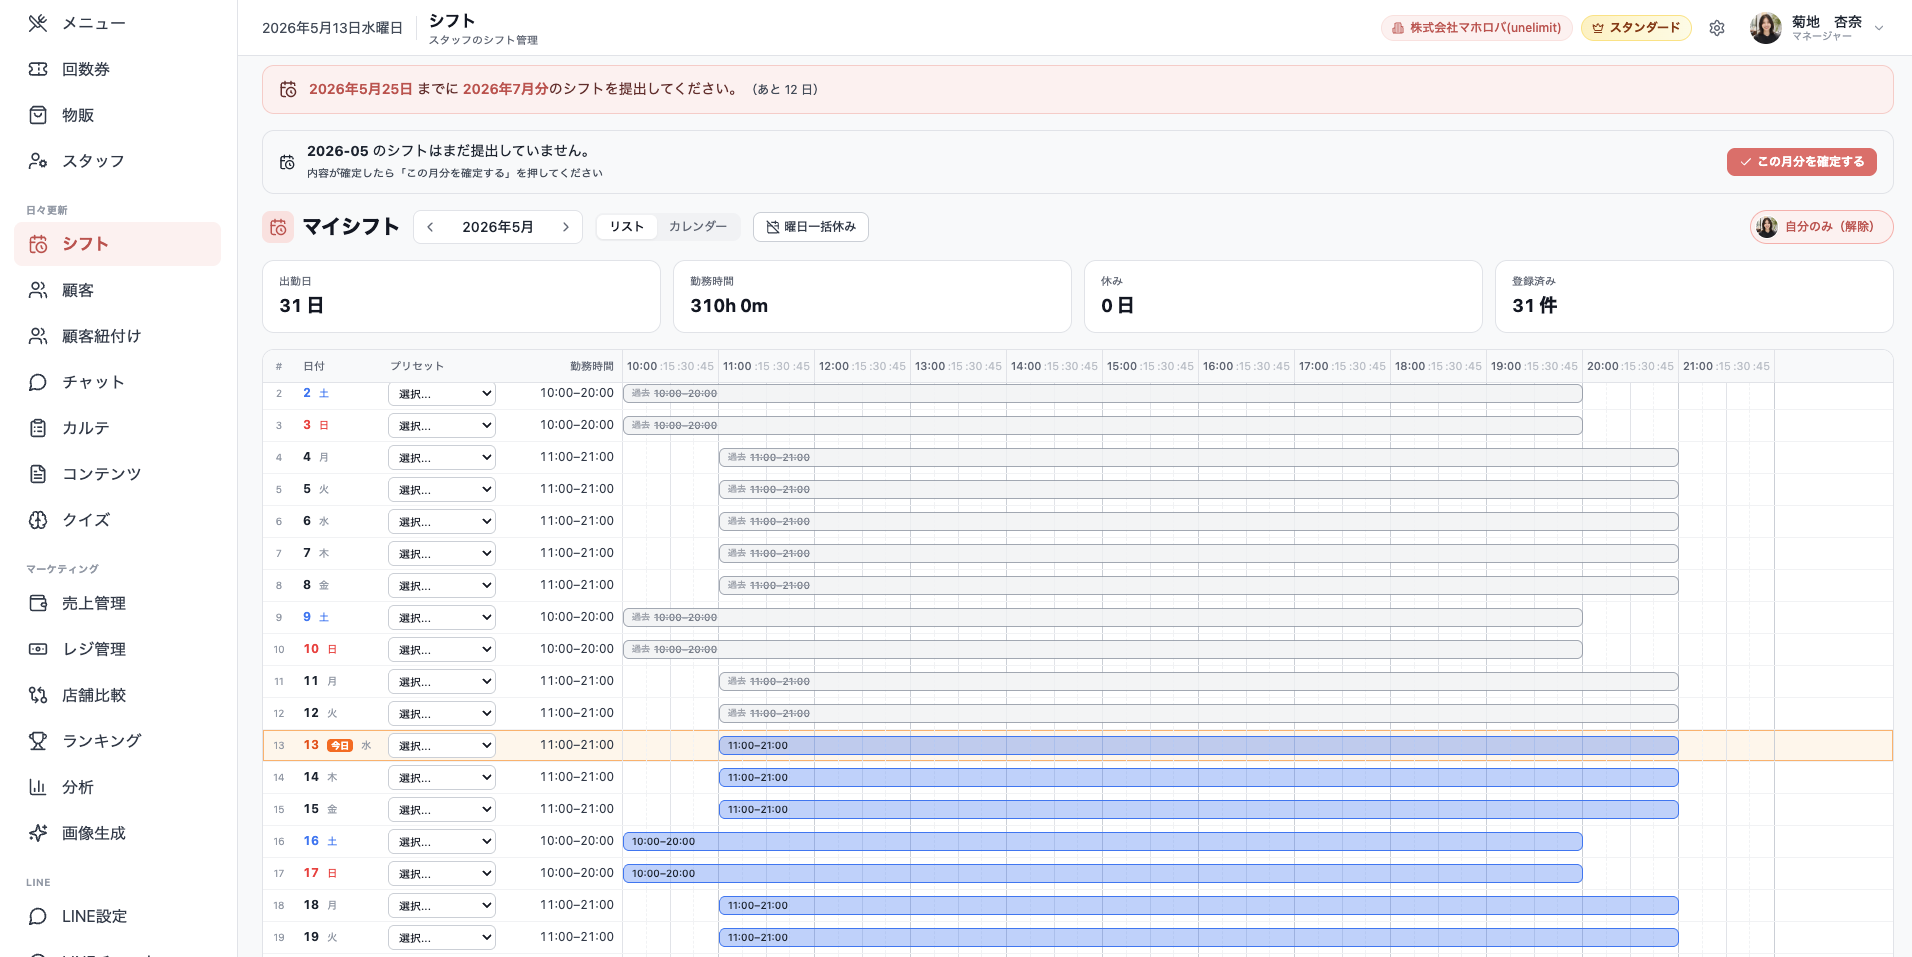Click today's 11:00–21:00 shift bar
Screen dimensions: 1912x957
coord(1198,746)
